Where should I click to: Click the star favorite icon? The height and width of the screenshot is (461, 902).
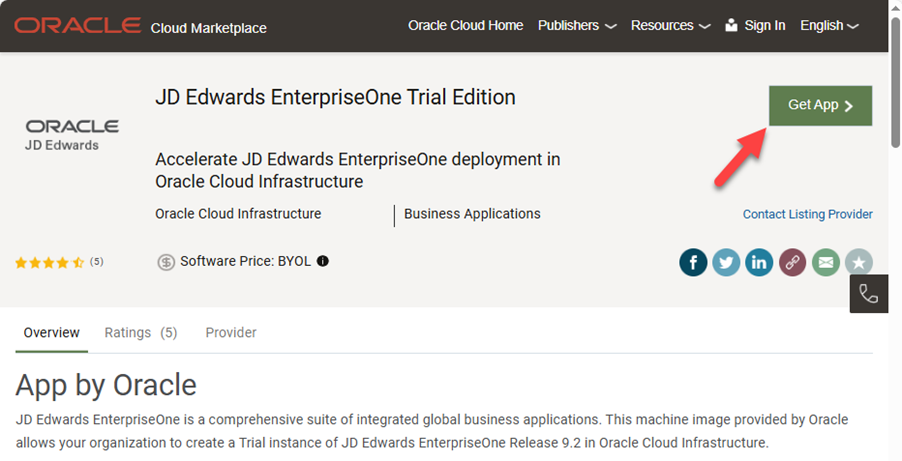pos(859,262)
